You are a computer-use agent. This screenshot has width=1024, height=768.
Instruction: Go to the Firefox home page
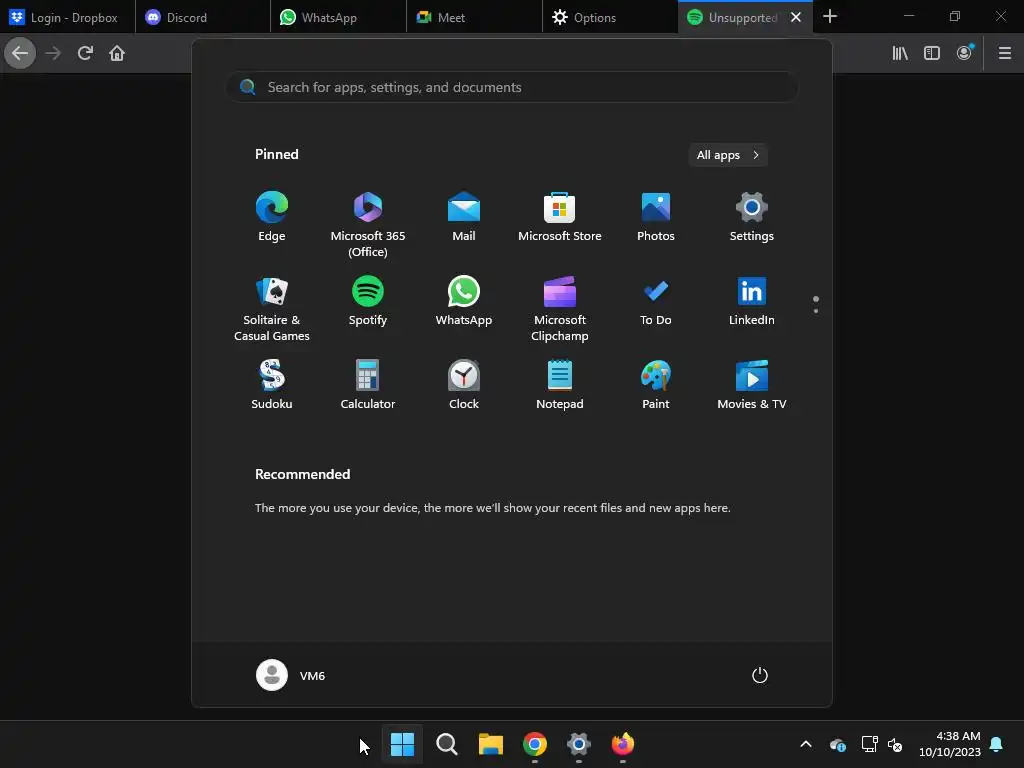[117, 53]
